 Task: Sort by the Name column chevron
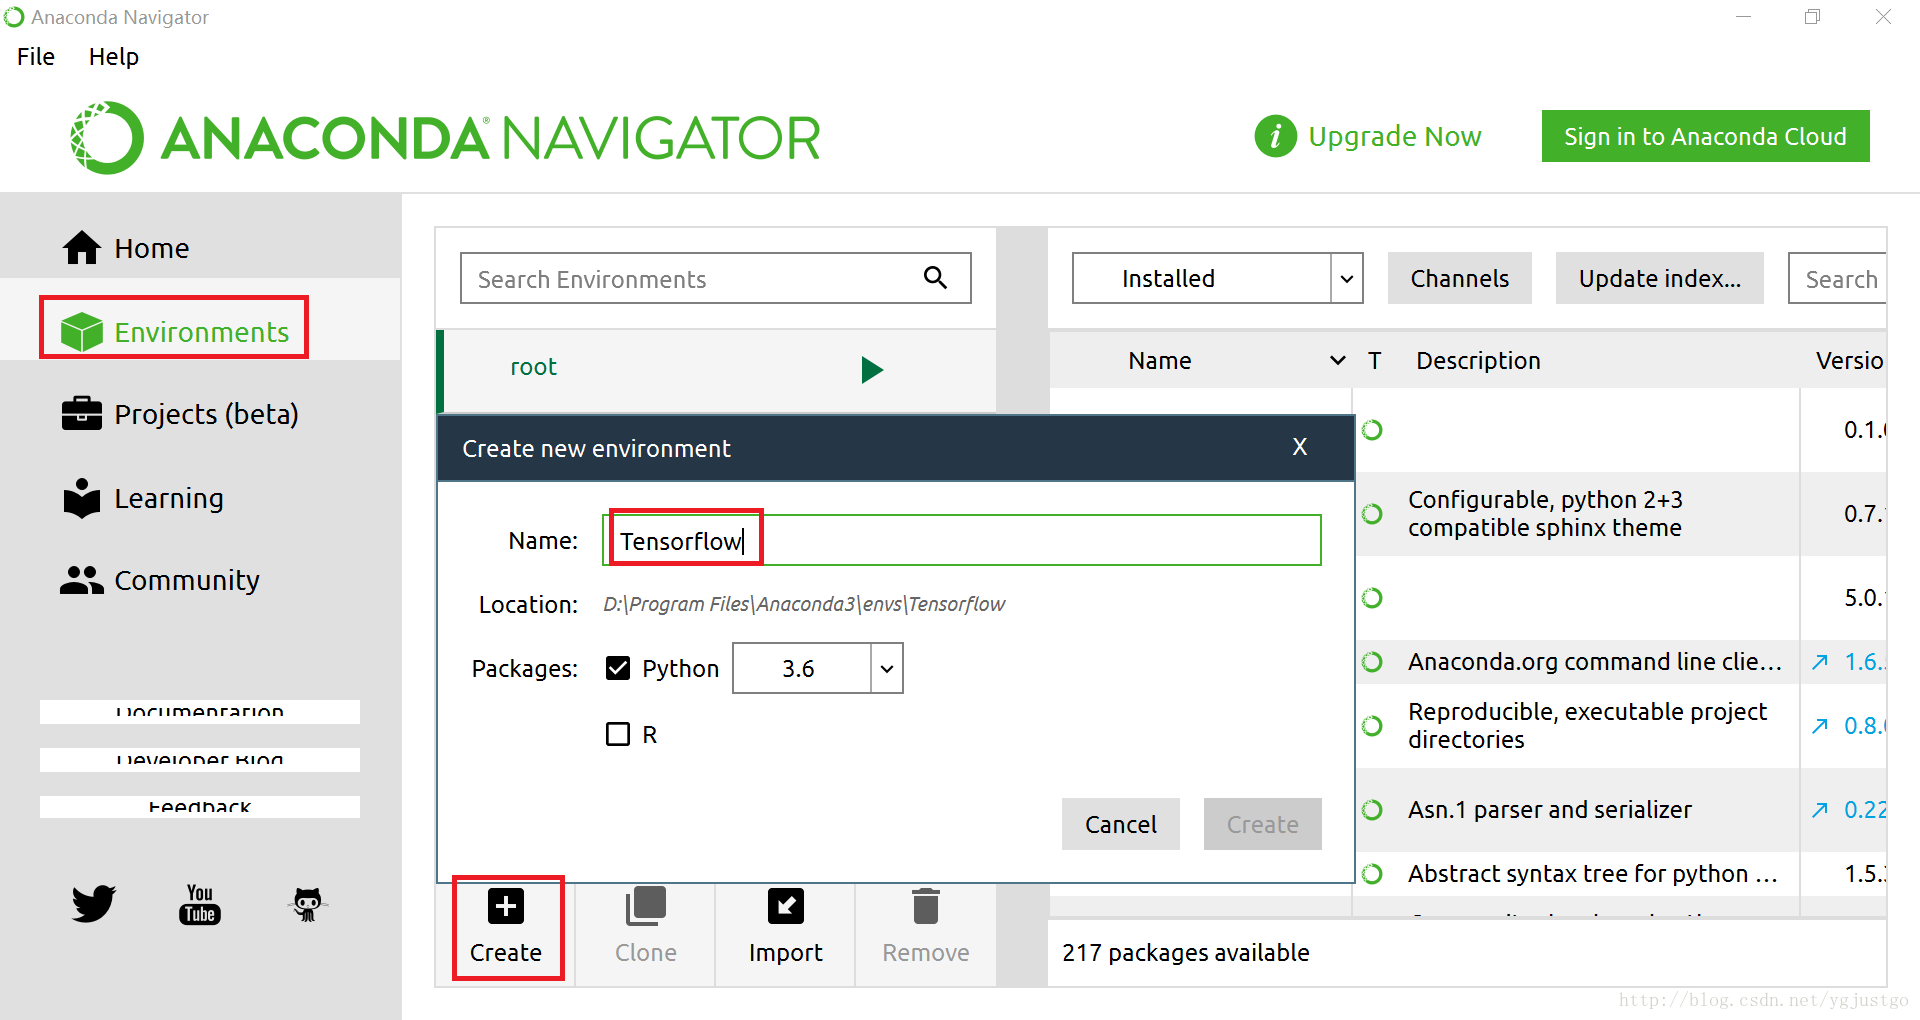pos(1337,360)
